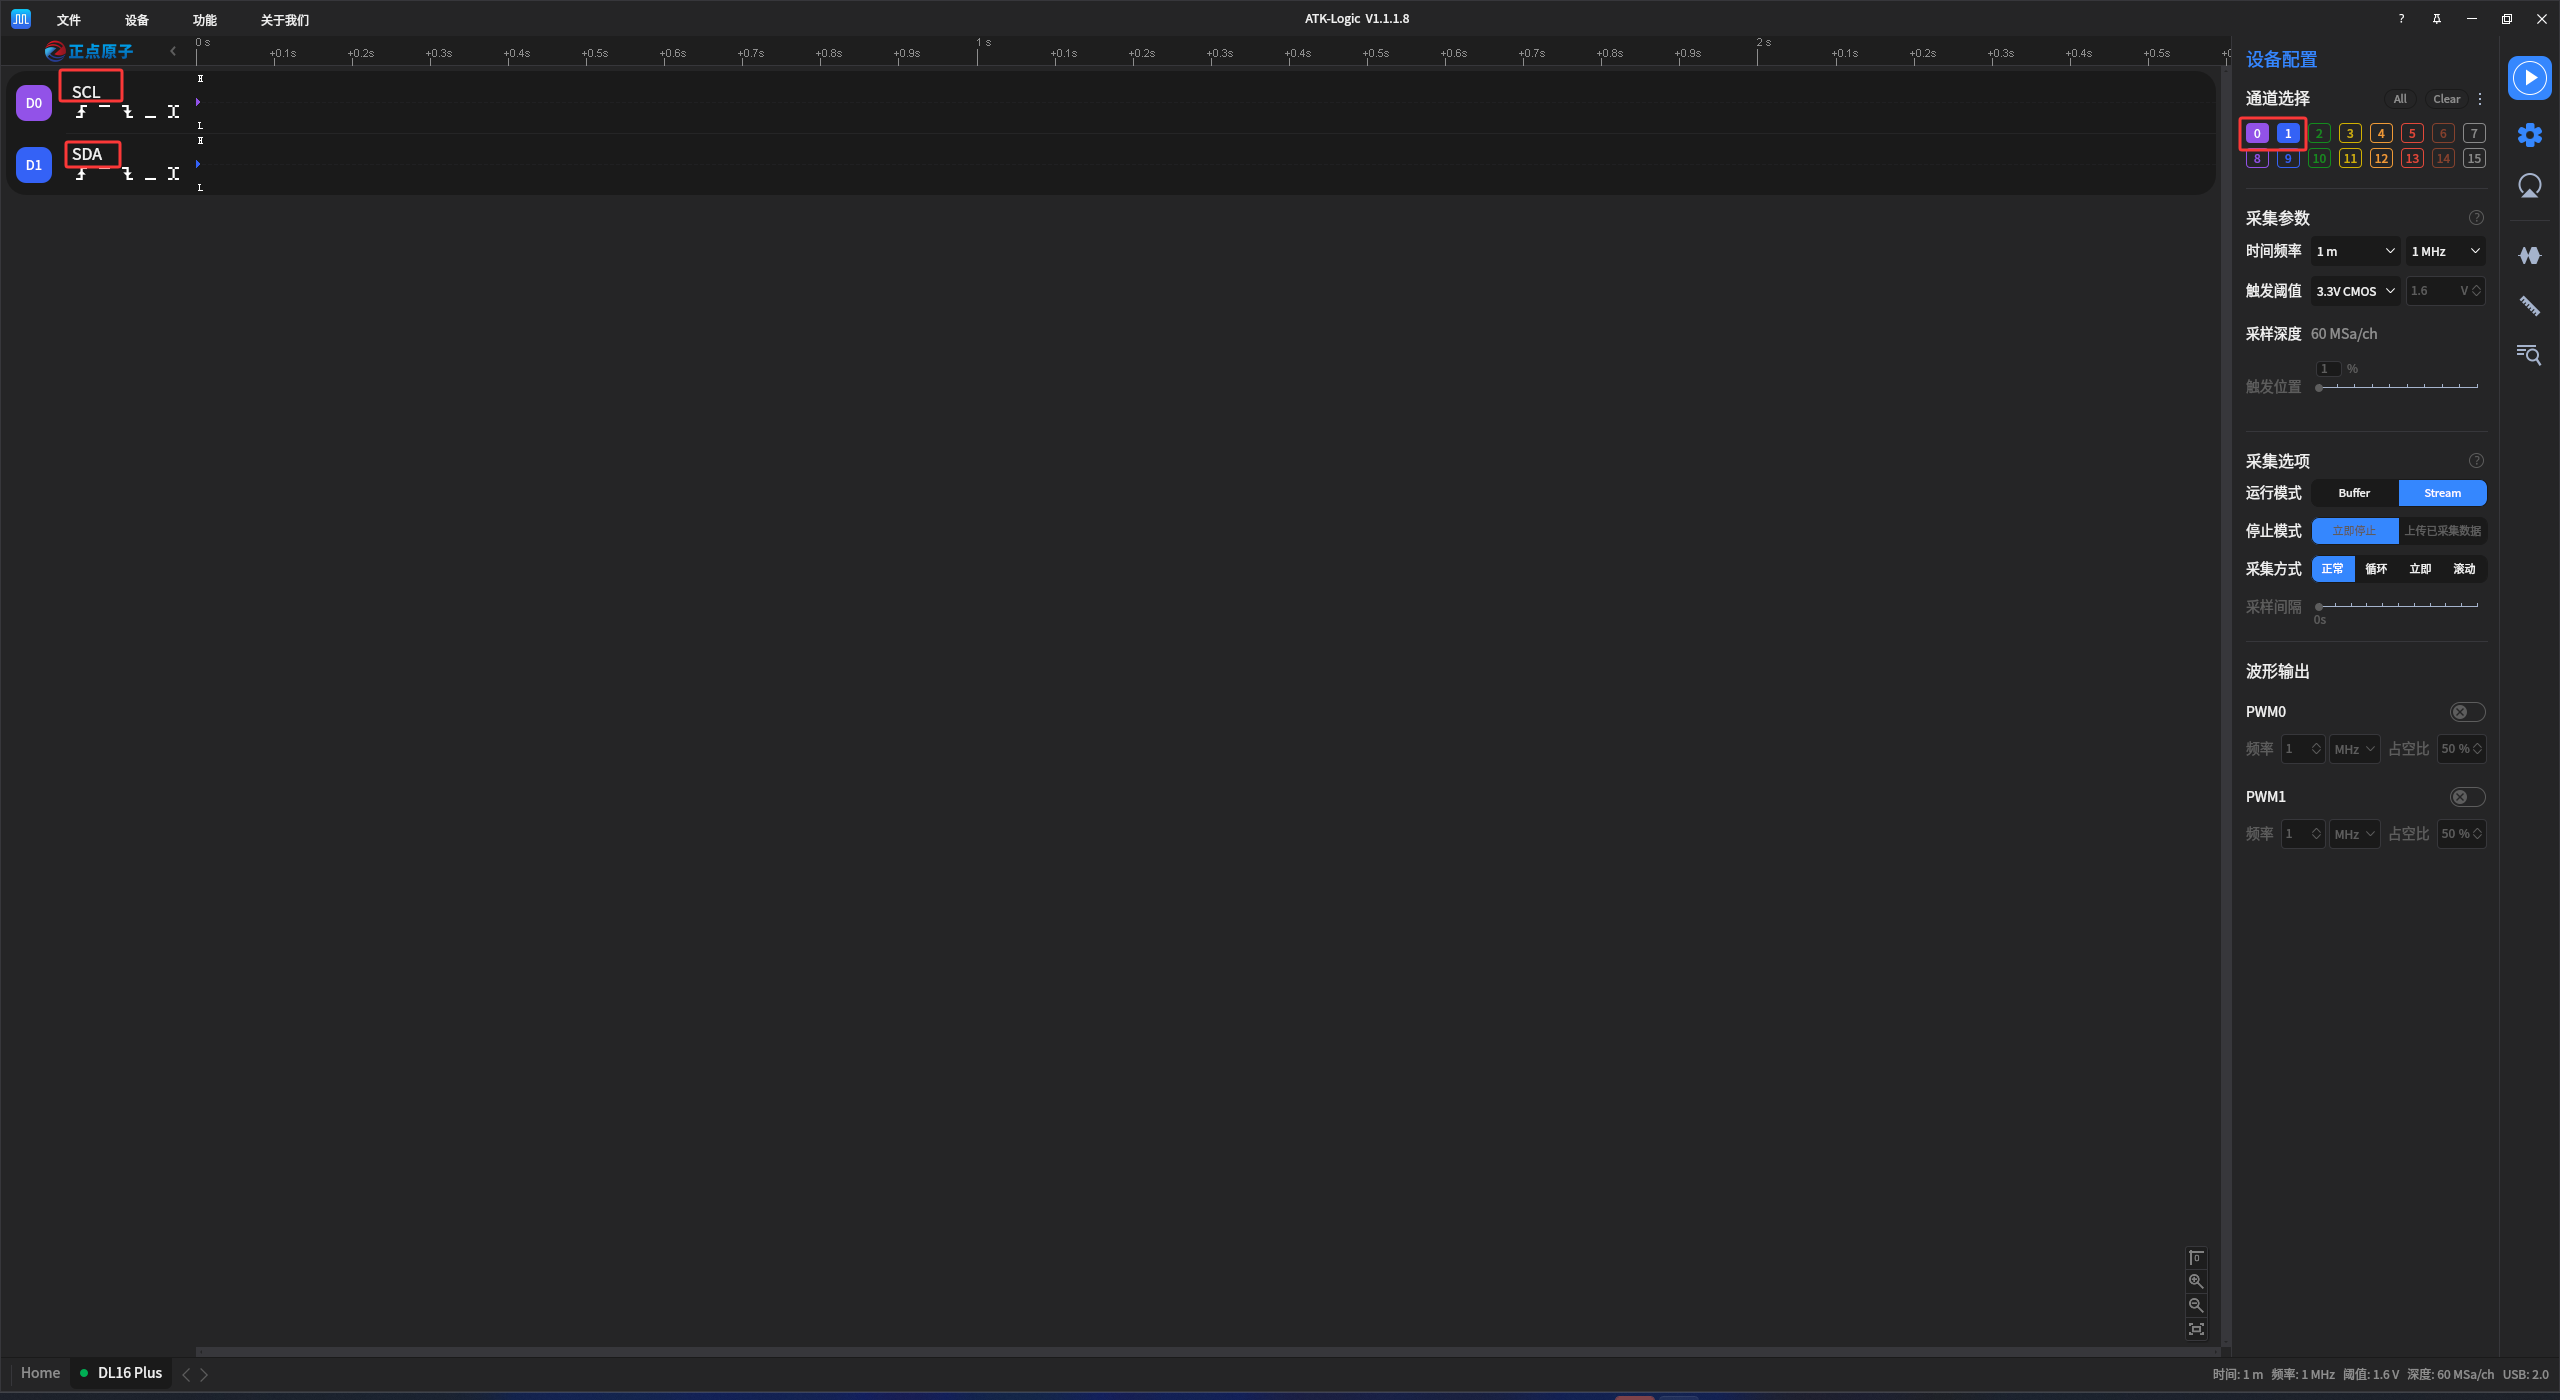The image size is (2560, 1400).
Task: Turn on PWM1 waveform output switch
Action: pos(2467,797)
